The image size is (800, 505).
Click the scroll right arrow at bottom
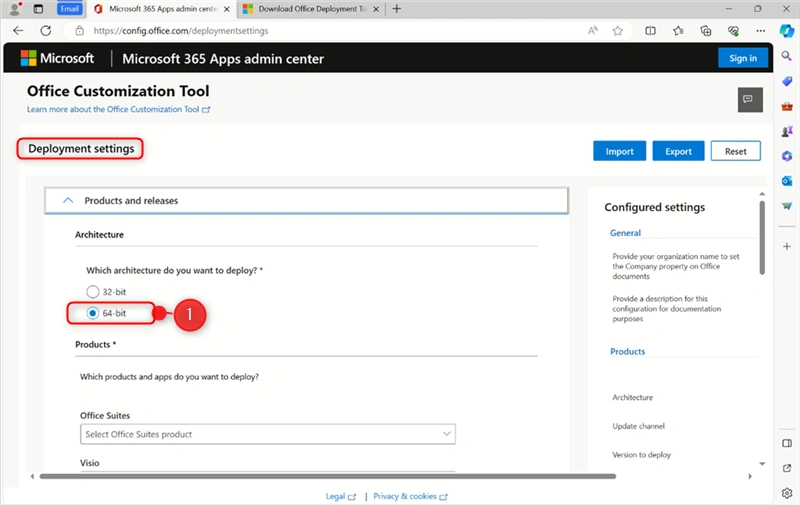click(750, 476)
